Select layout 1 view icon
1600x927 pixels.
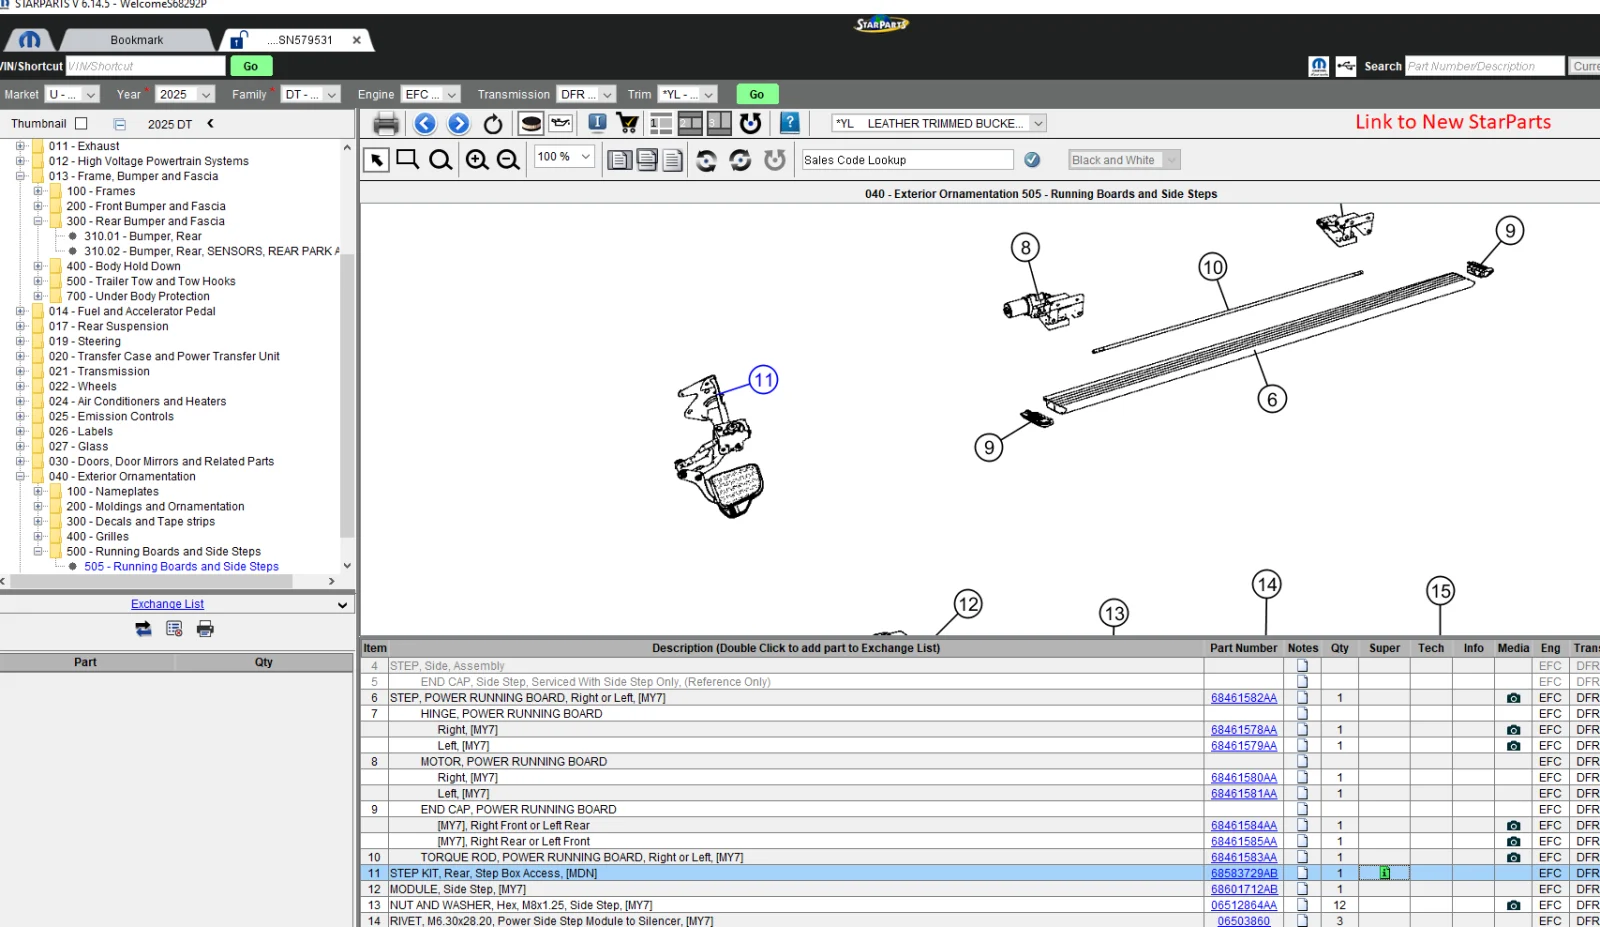point(661,124)
